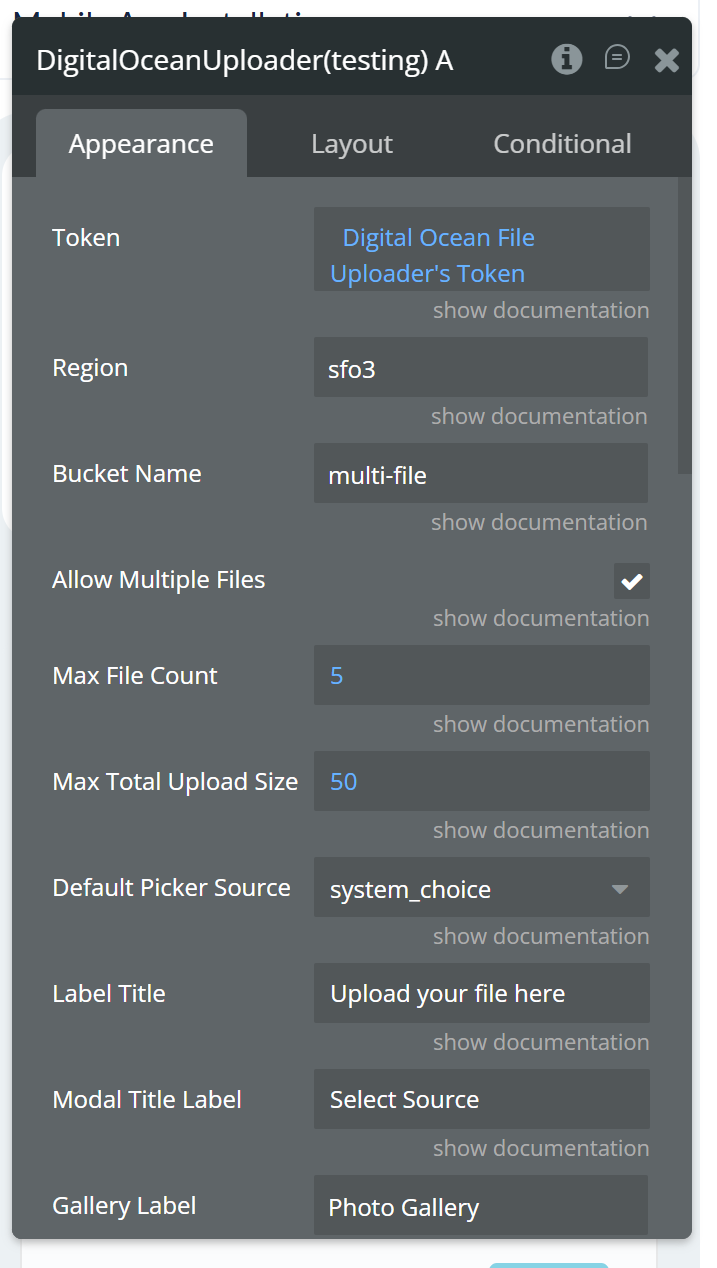Click the Max Total Upload Size label
Image resolution: width=717 pixels, height=1268 pixels.
(x=175, y=782)
